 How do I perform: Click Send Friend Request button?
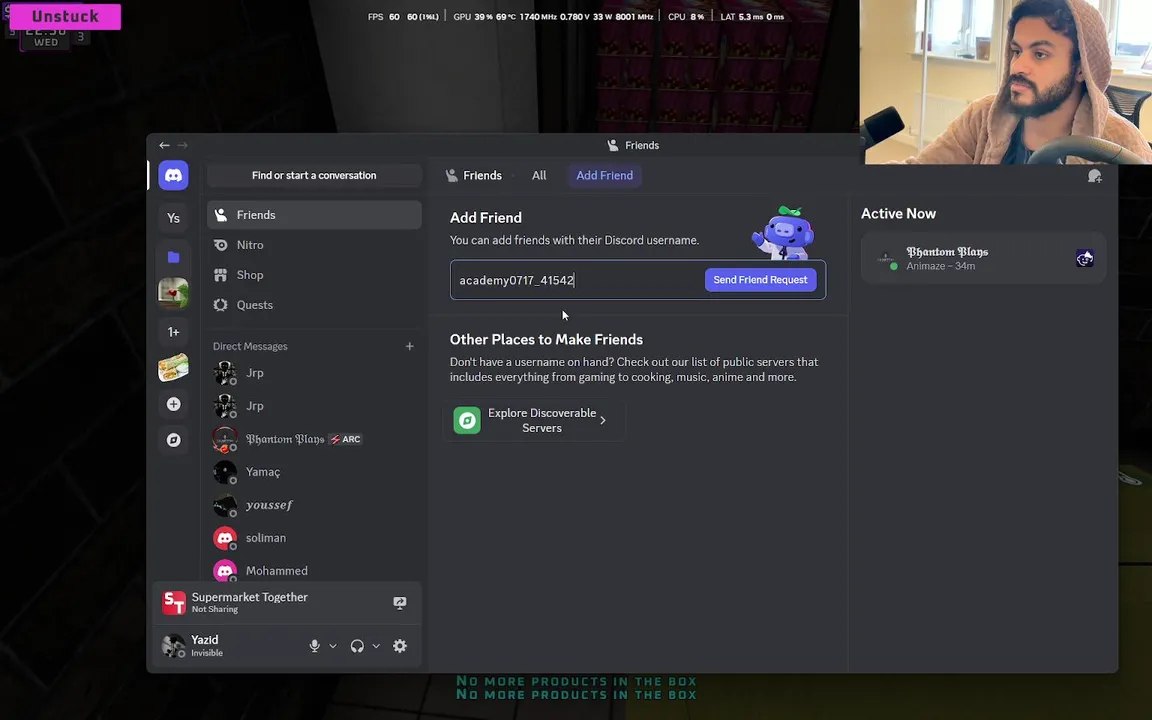[760, 280]
